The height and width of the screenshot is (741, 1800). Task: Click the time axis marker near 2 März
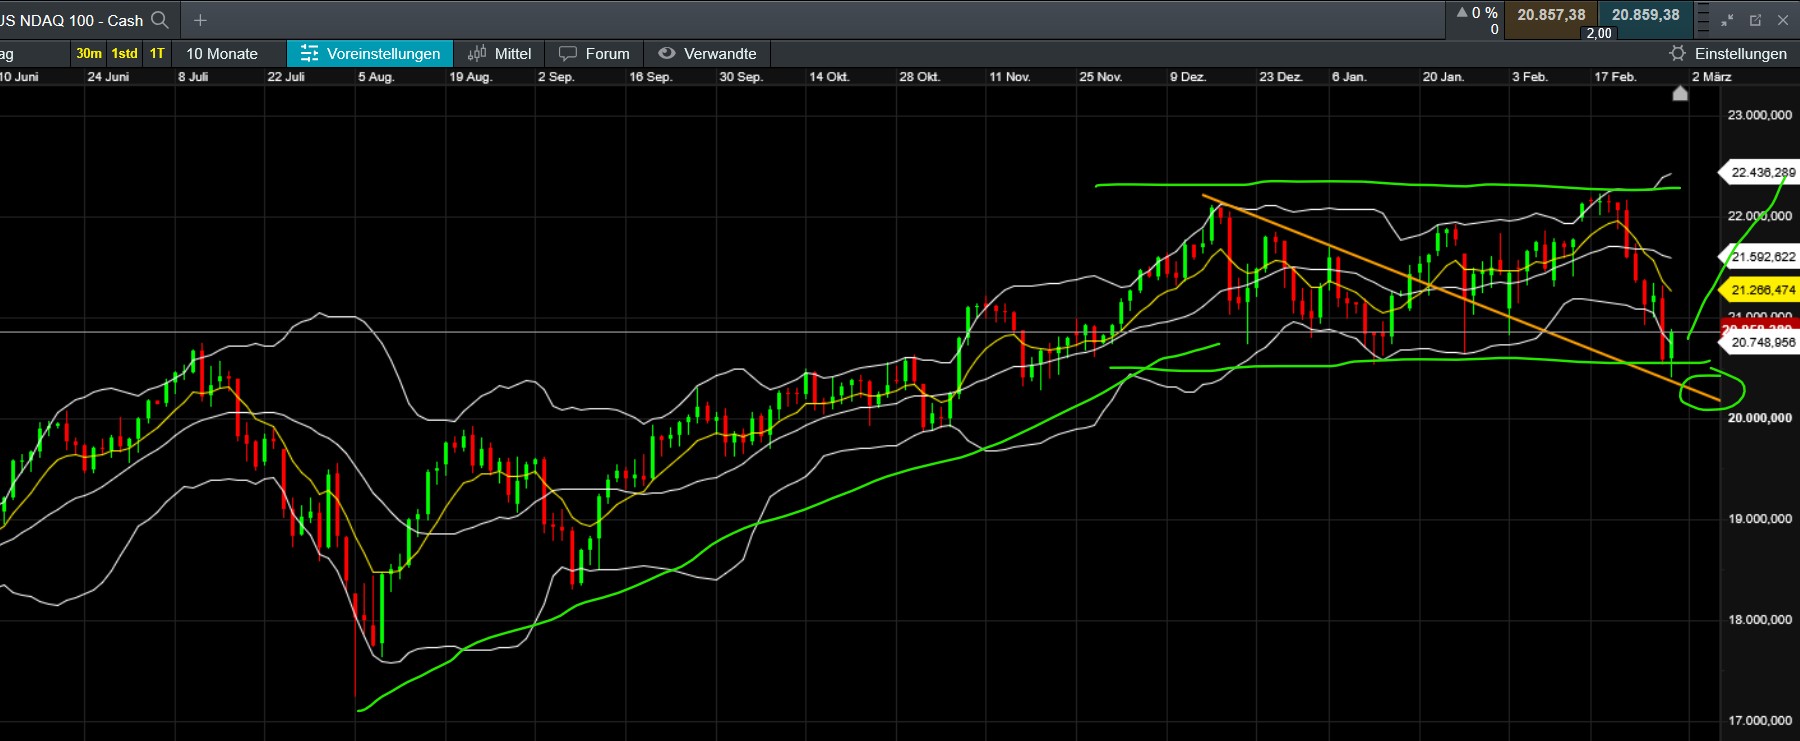[1680, 93]
